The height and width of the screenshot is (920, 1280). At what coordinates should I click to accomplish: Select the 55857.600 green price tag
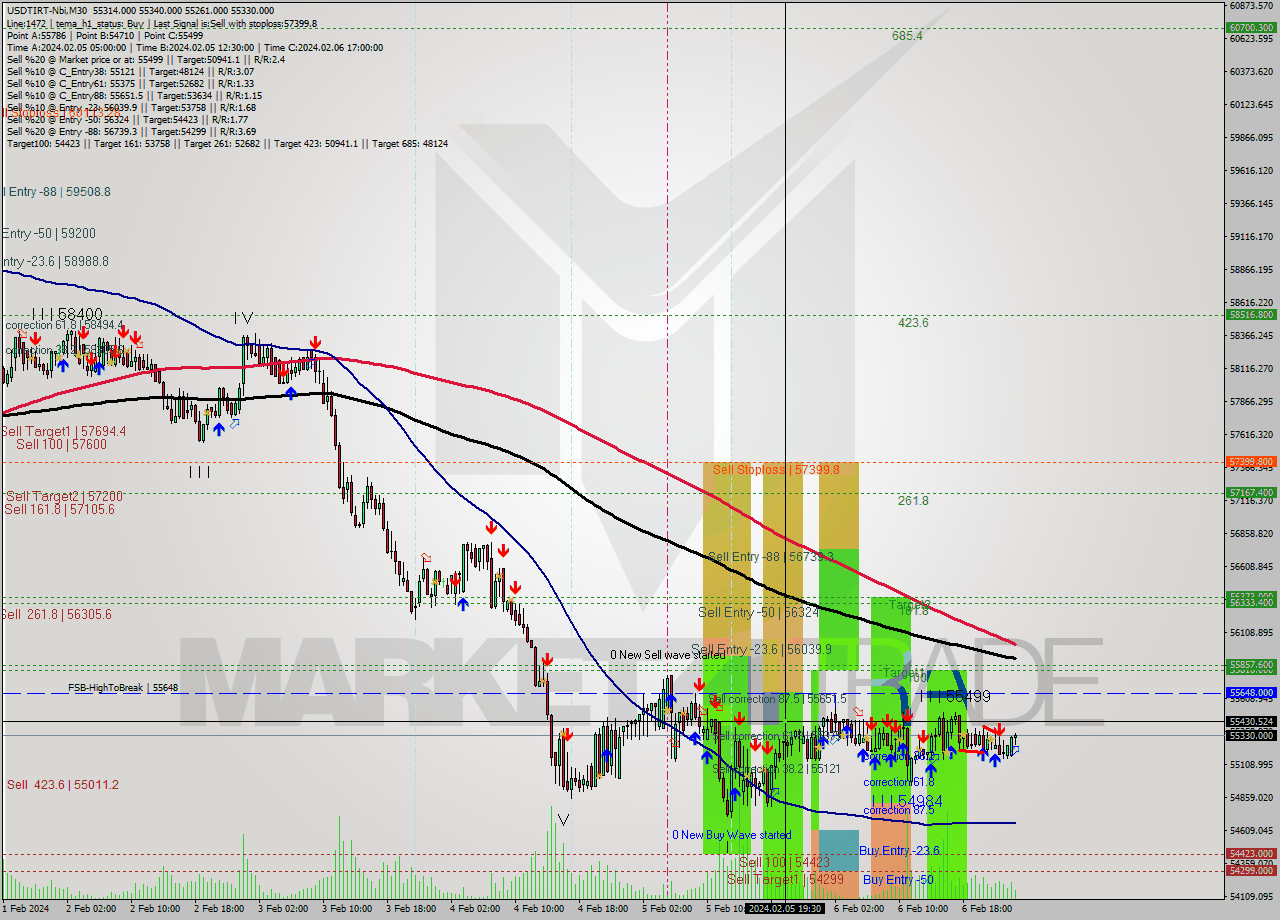click(1251, 664)
